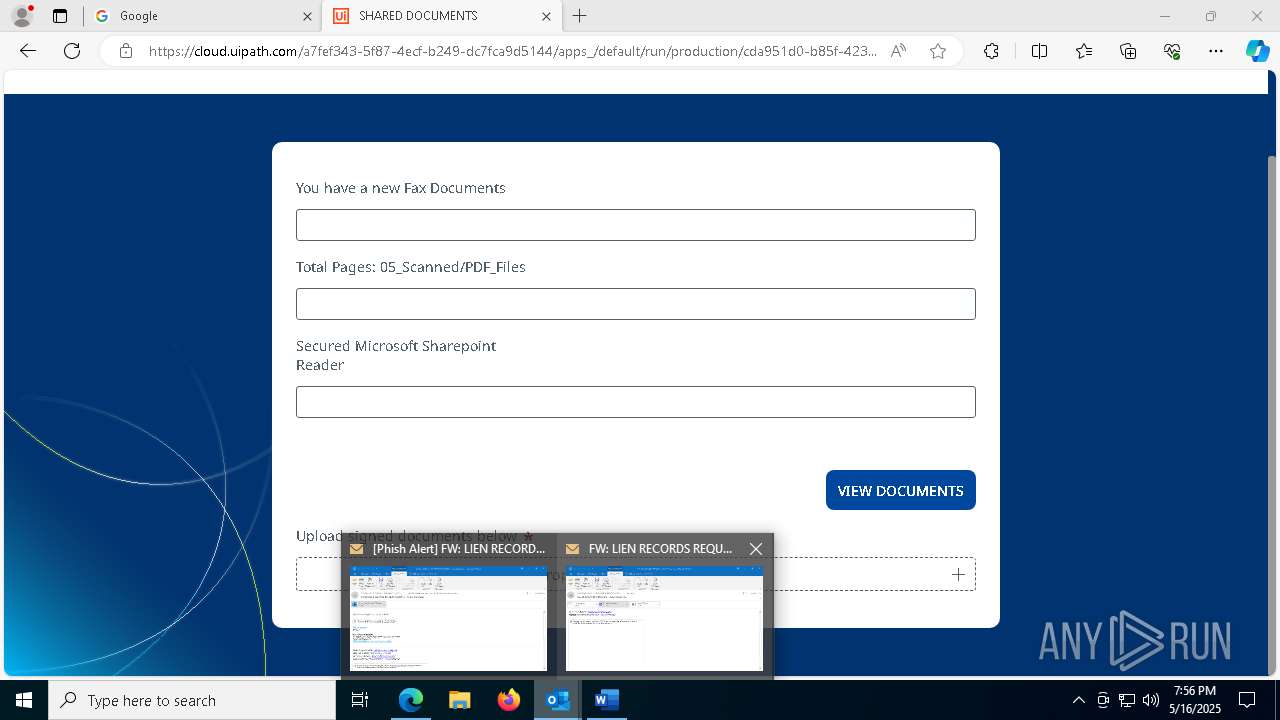Close the Google tab
Screen dimensions: 1280x720
coord(307,16)
